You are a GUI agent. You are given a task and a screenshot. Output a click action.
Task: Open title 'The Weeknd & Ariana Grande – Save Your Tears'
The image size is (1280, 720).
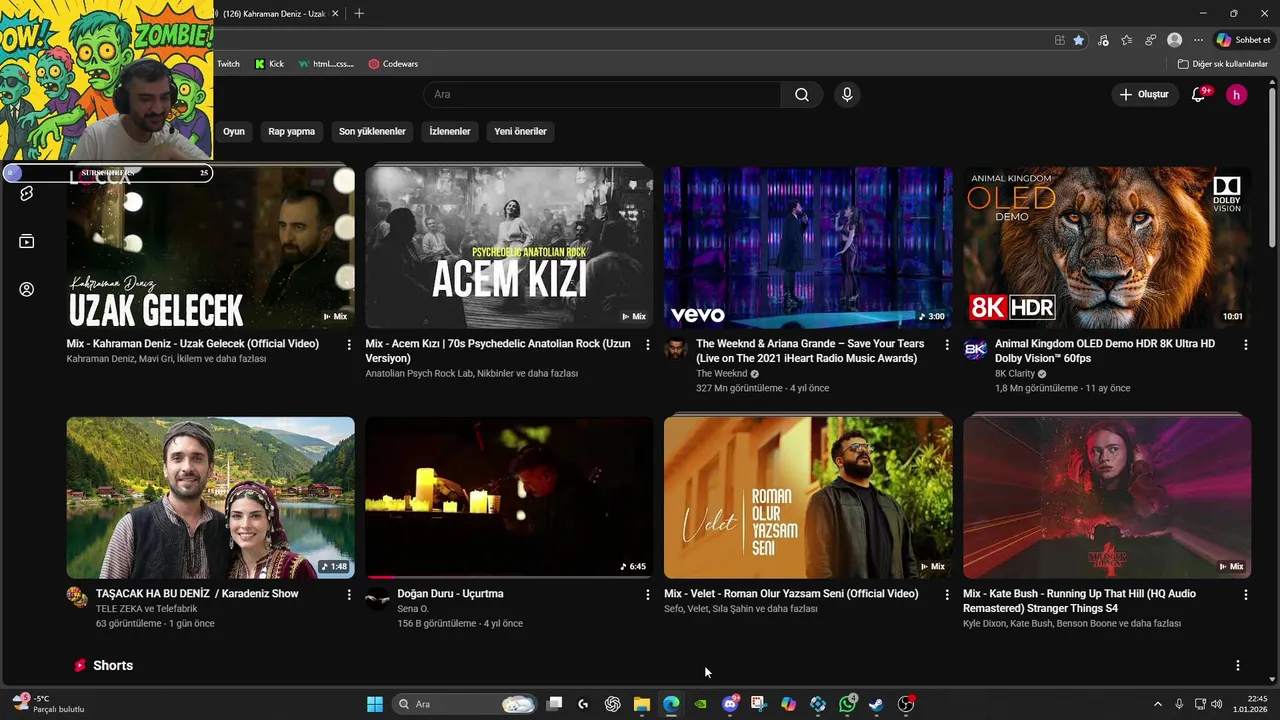[810, 351]
